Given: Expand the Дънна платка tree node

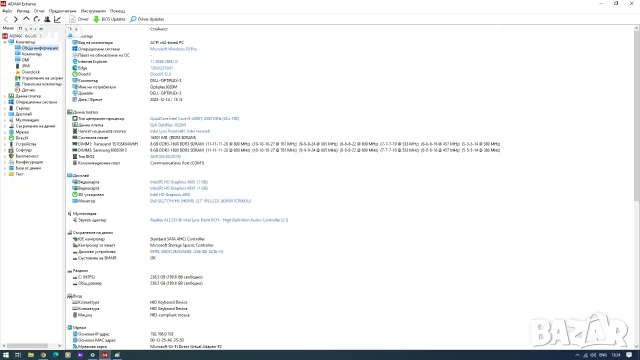Looking at the screenshot, I should click(x=4, y=96).
